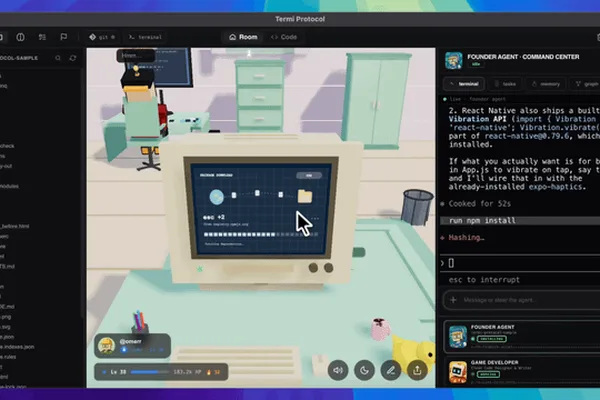This screenshot has width=600, height=400.
Task: Click the pencil holder on the desk
Action: pos(140,322)
